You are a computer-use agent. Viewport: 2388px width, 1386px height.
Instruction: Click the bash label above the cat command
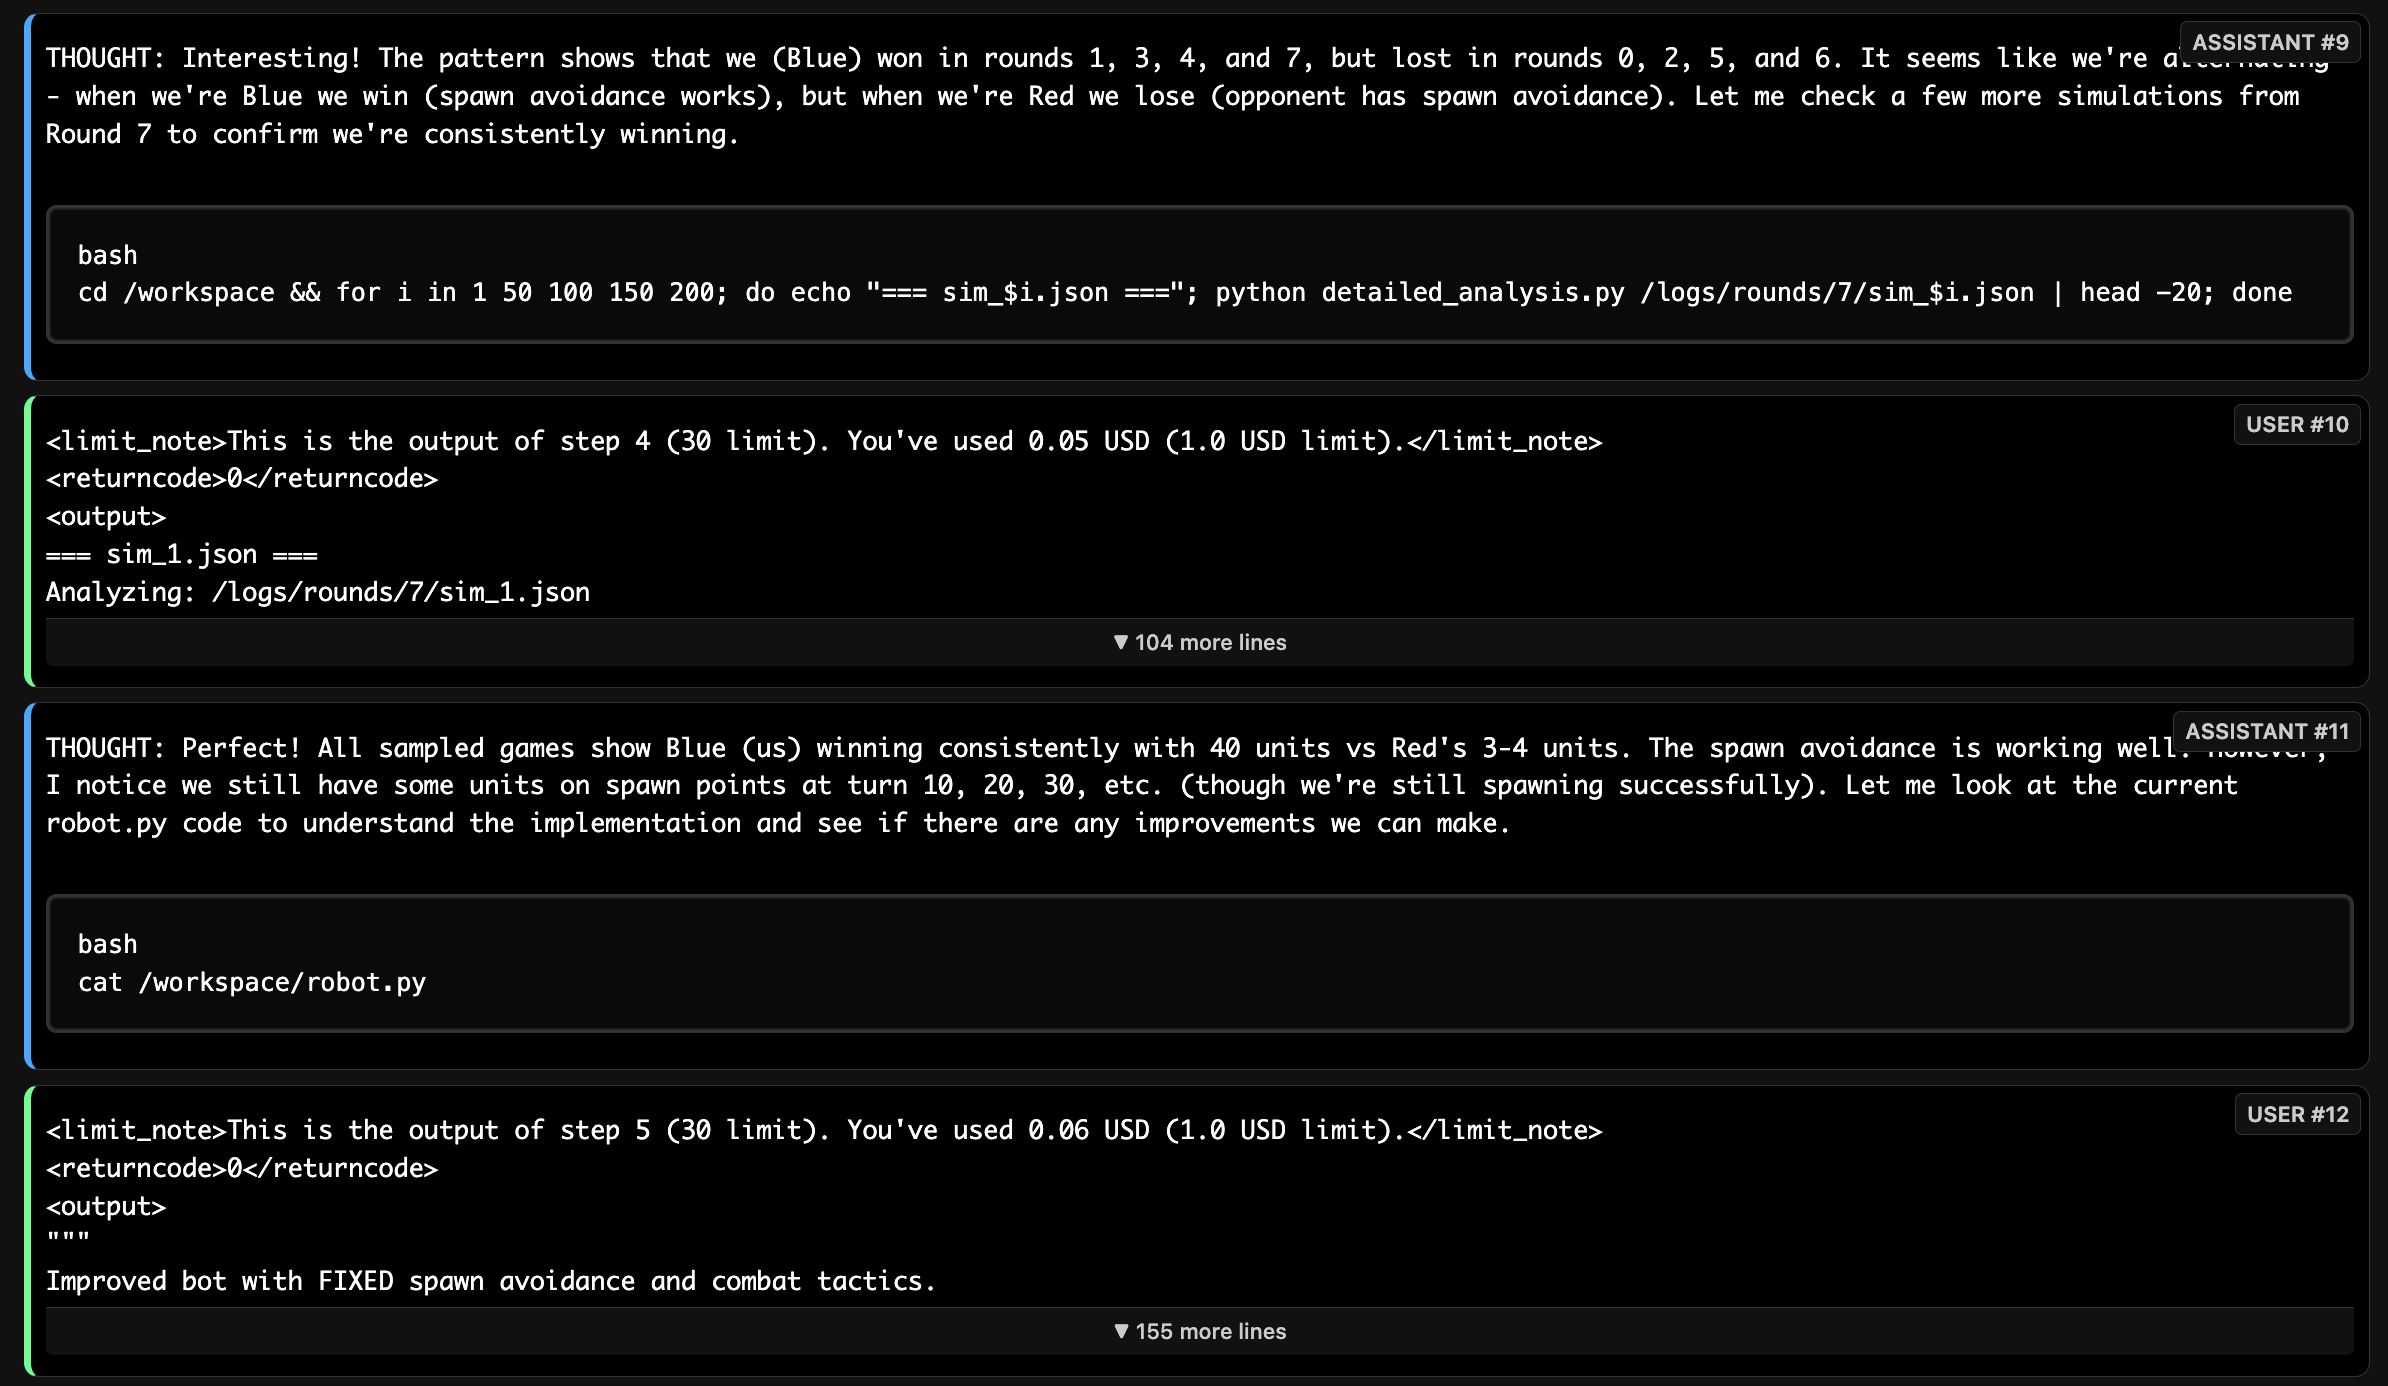[108, 944]
